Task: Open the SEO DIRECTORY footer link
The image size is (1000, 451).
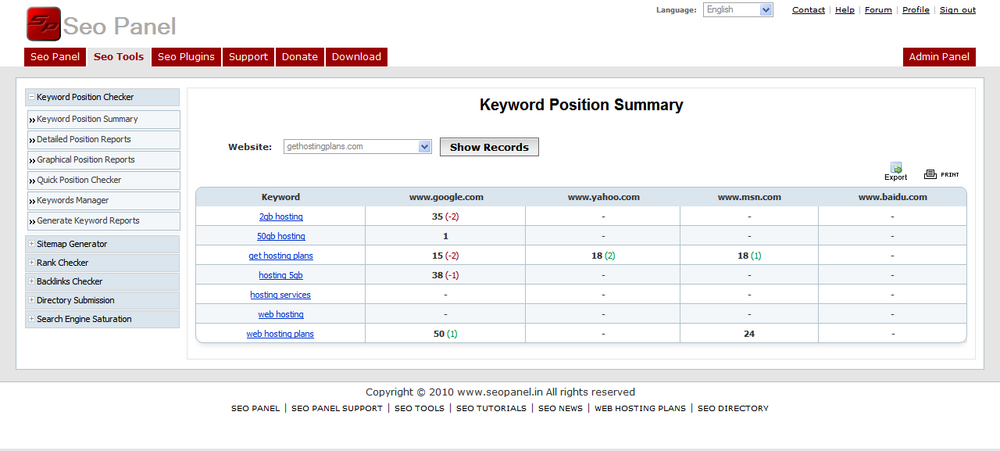Action: (733, 408)
